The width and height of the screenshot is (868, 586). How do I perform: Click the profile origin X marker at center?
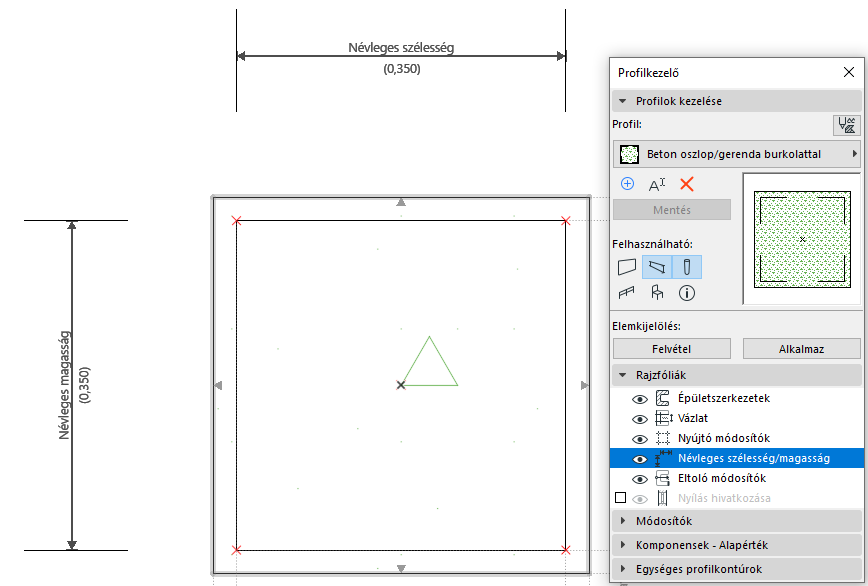point(401,385)
